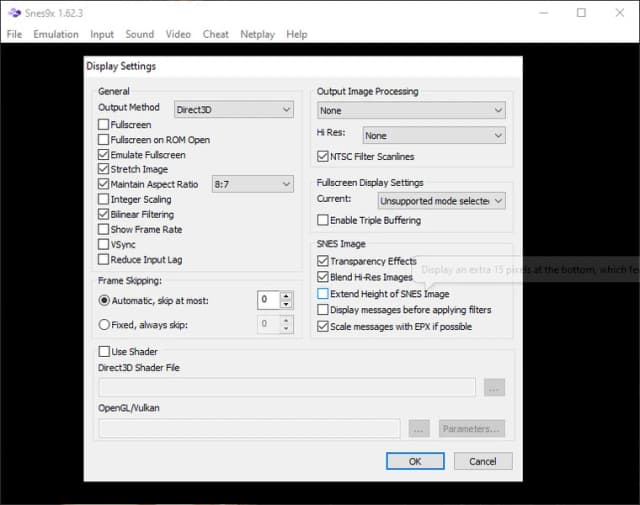The image size is (640, 505).
Task: Enable Triple Buffering checkbox
Action: [x=322, y=220]
